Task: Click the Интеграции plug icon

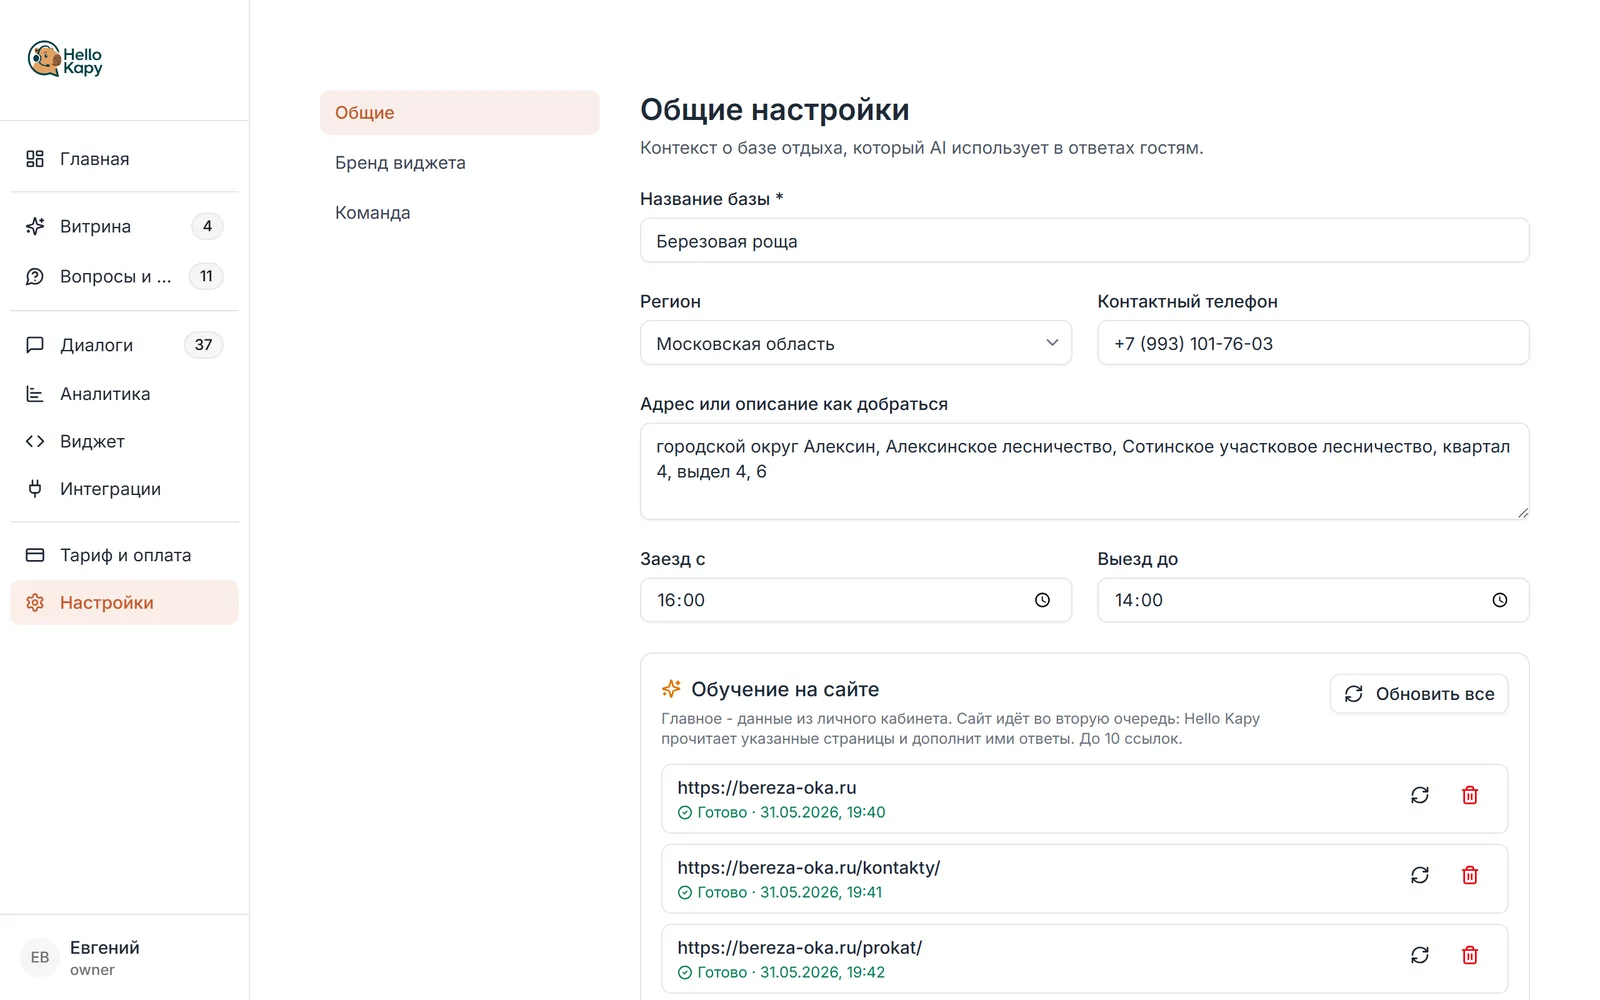Action: pyautogui.click(x=35, y=489)
